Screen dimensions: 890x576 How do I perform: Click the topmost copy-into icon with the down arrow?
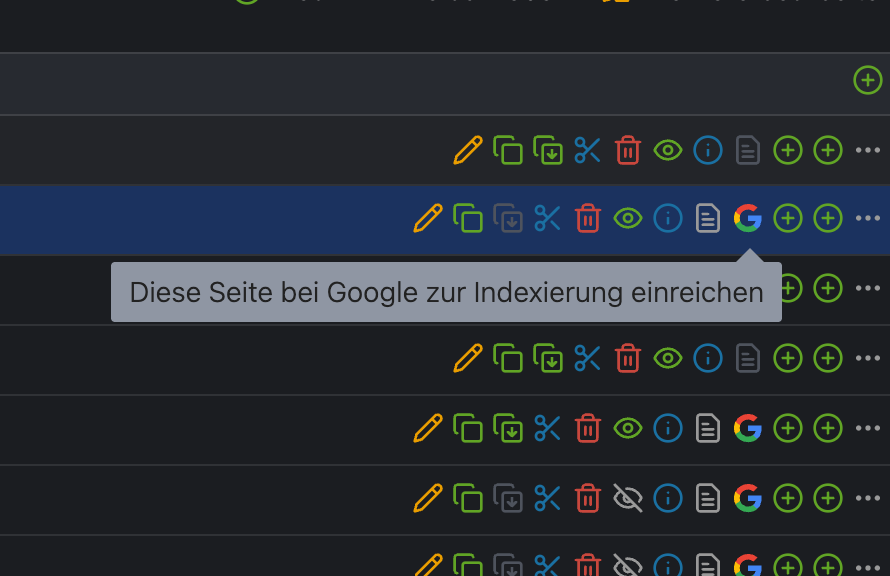click(x=548, y=150)
